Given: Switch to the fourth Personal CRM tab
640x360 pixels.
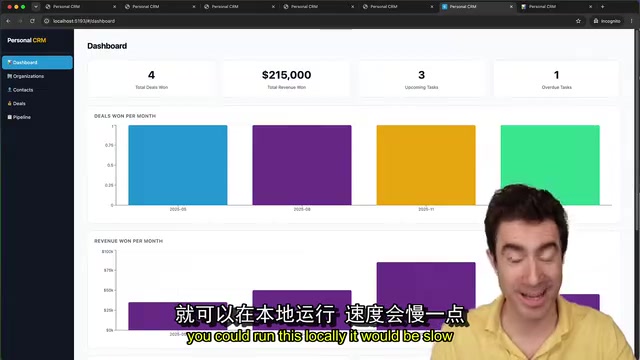Looking at the screenshot, I should pyautogui.click(x=318, y=7).
